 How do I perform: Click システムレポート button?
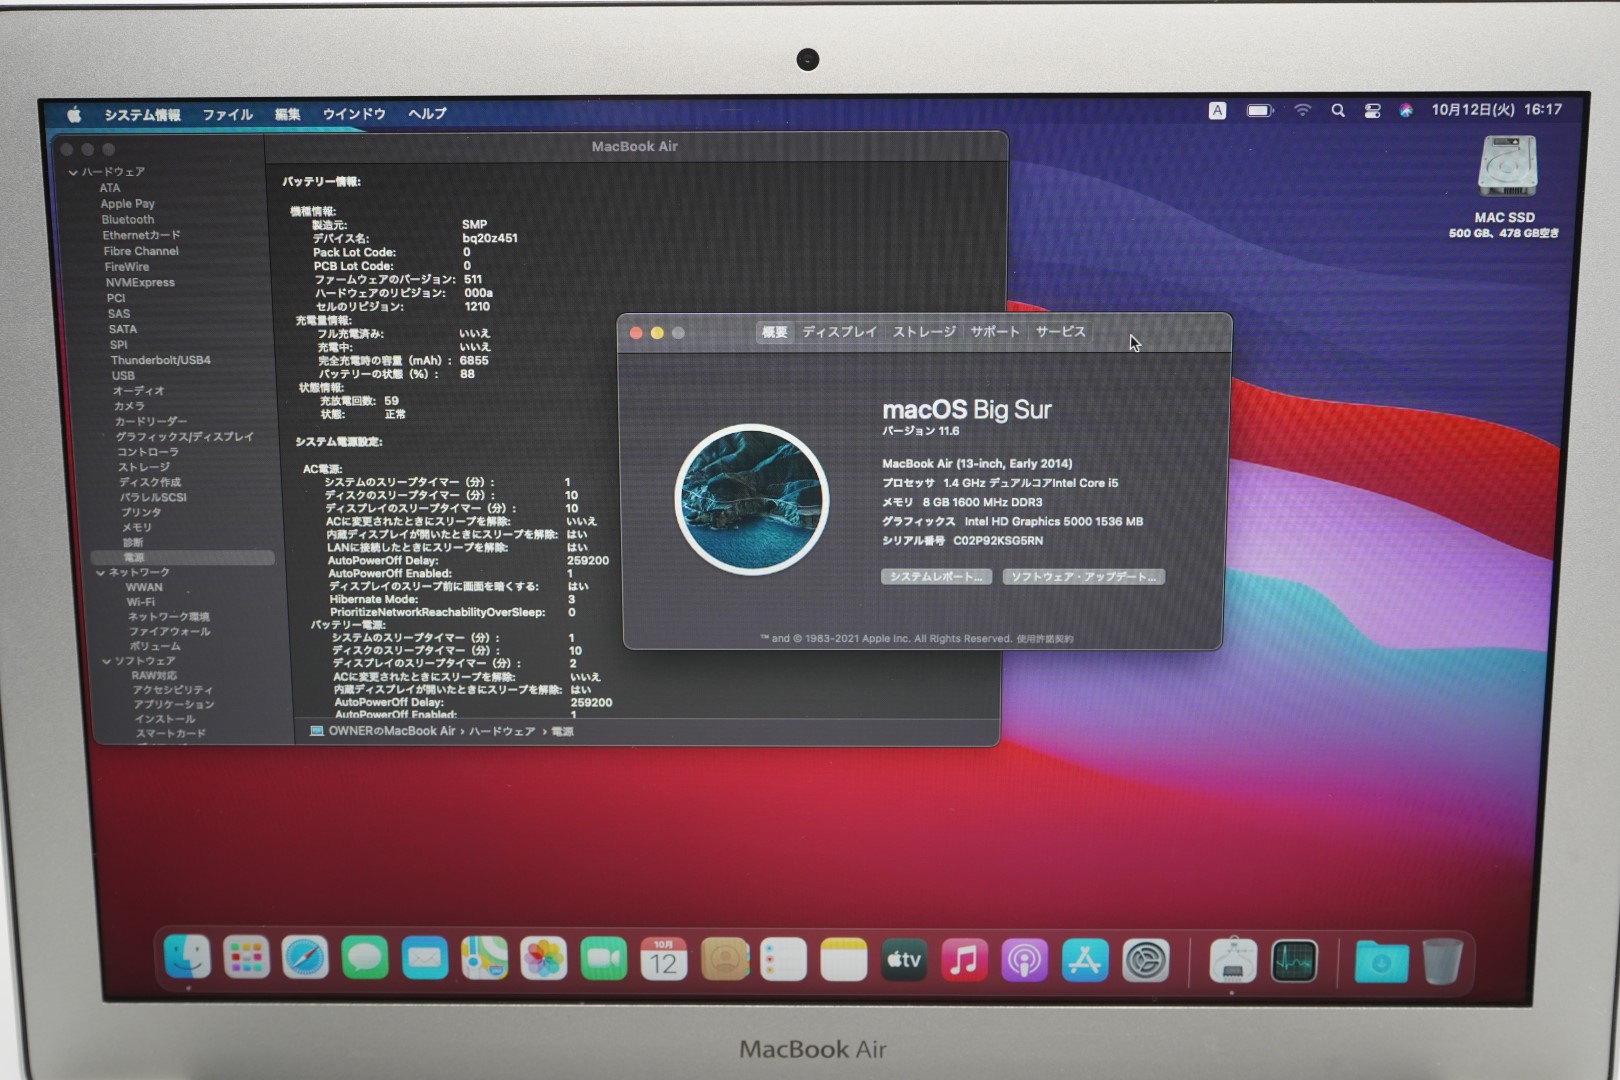pos(936,577)
